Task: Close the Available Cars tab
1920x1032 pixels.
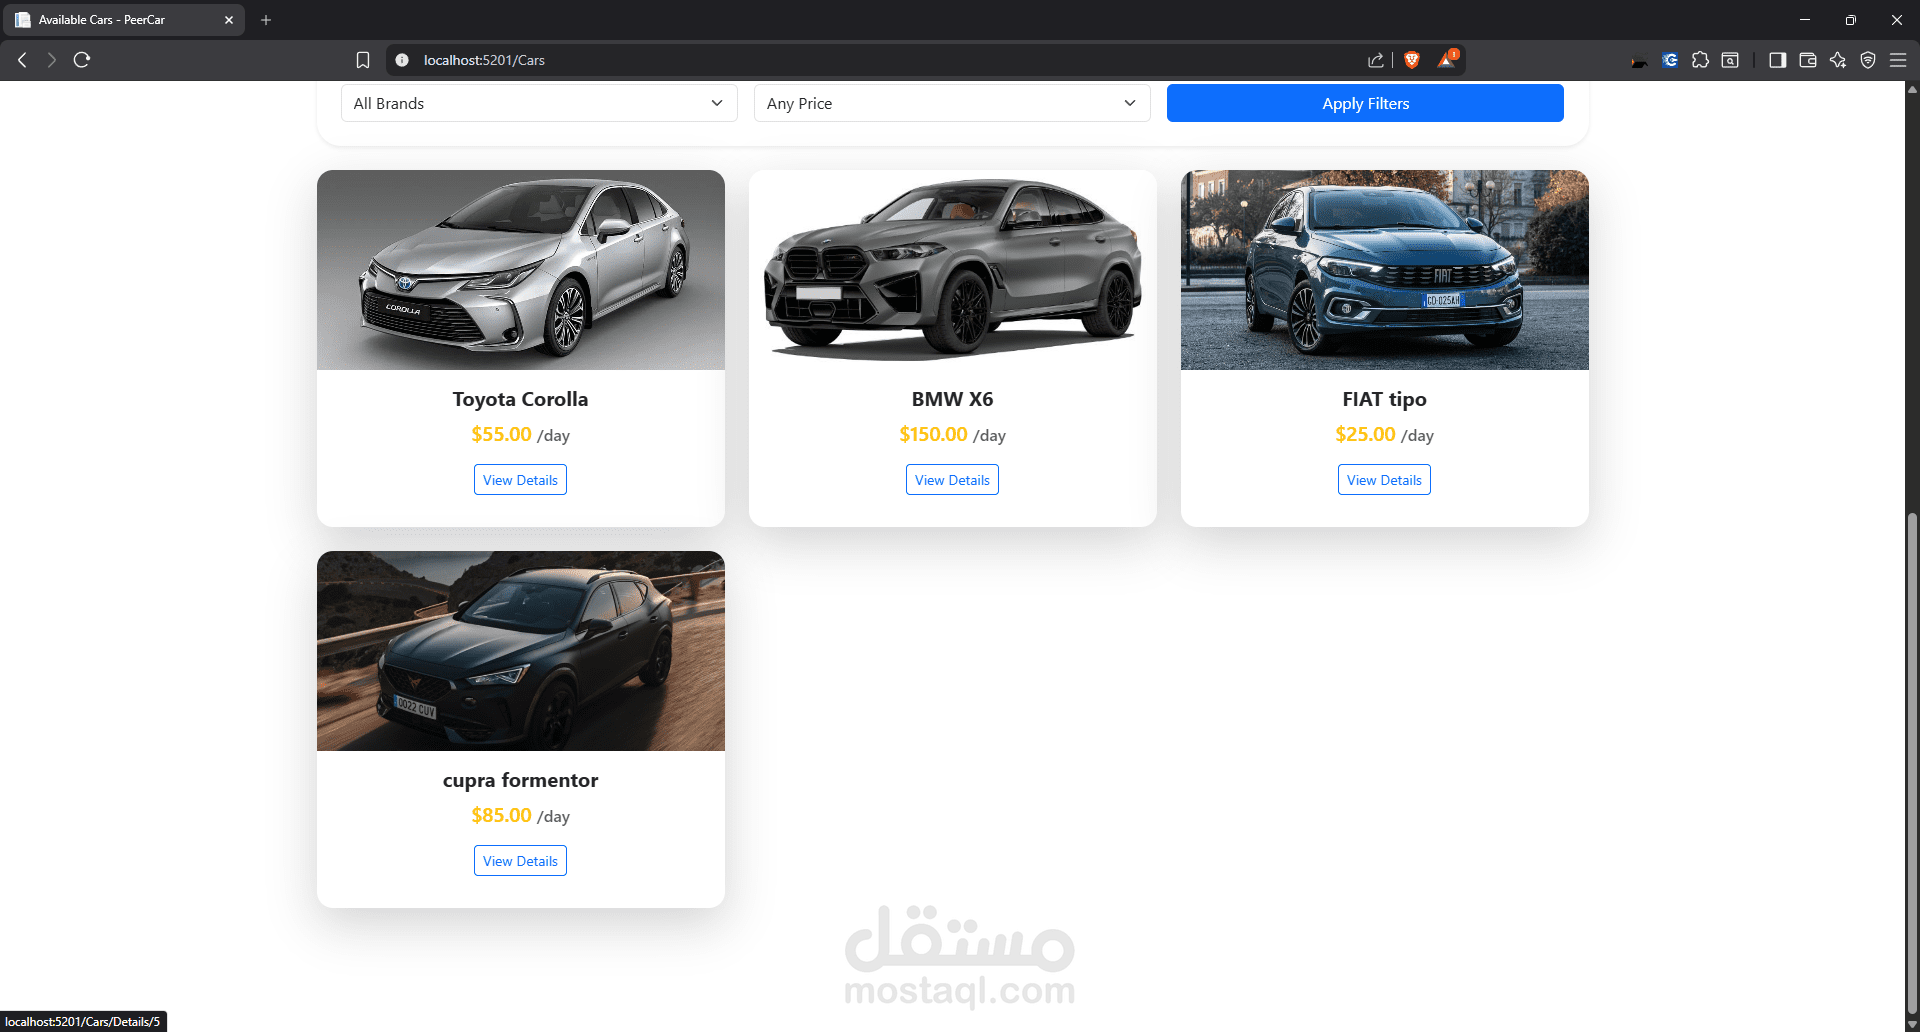Action: [229, 20]
